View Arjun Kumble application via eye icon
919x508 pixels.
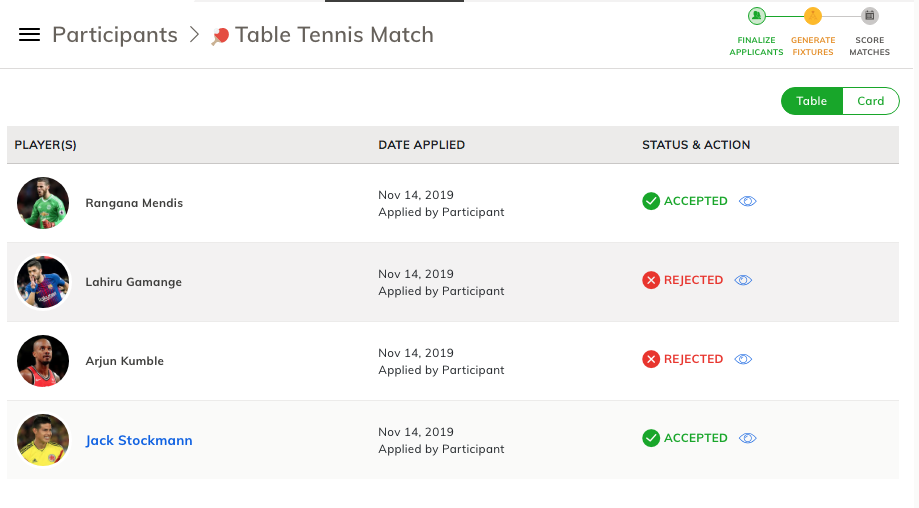point(743,360)
